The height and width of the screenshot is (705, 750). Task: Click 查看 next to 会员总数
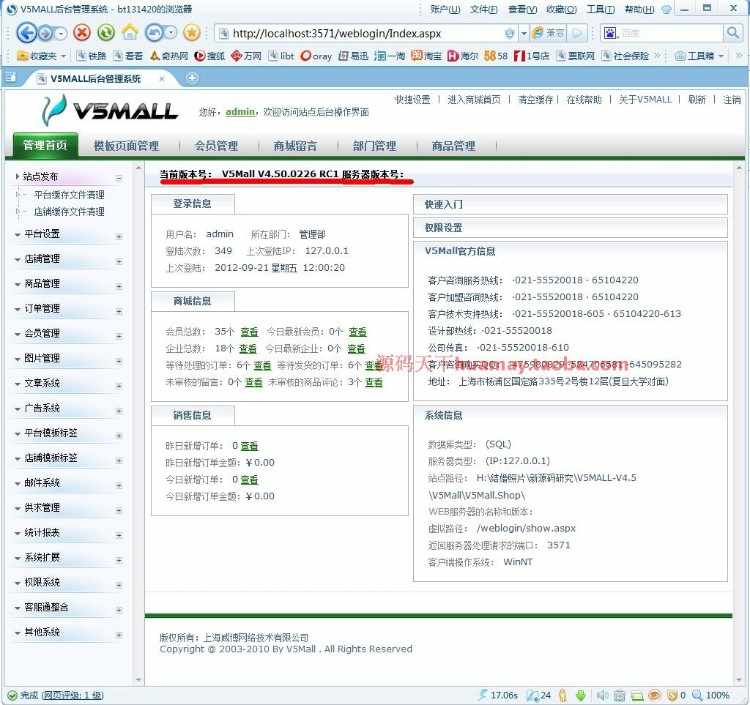249,331
